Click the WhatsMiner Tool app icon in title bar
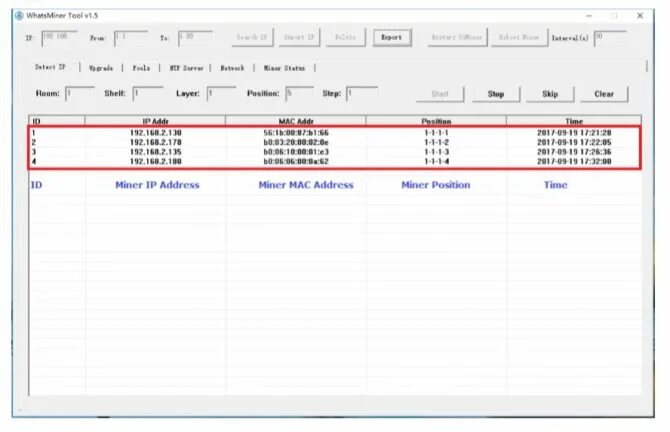This screenshot has width=670, height=432. pyautogui.click(x=19, y=16)
